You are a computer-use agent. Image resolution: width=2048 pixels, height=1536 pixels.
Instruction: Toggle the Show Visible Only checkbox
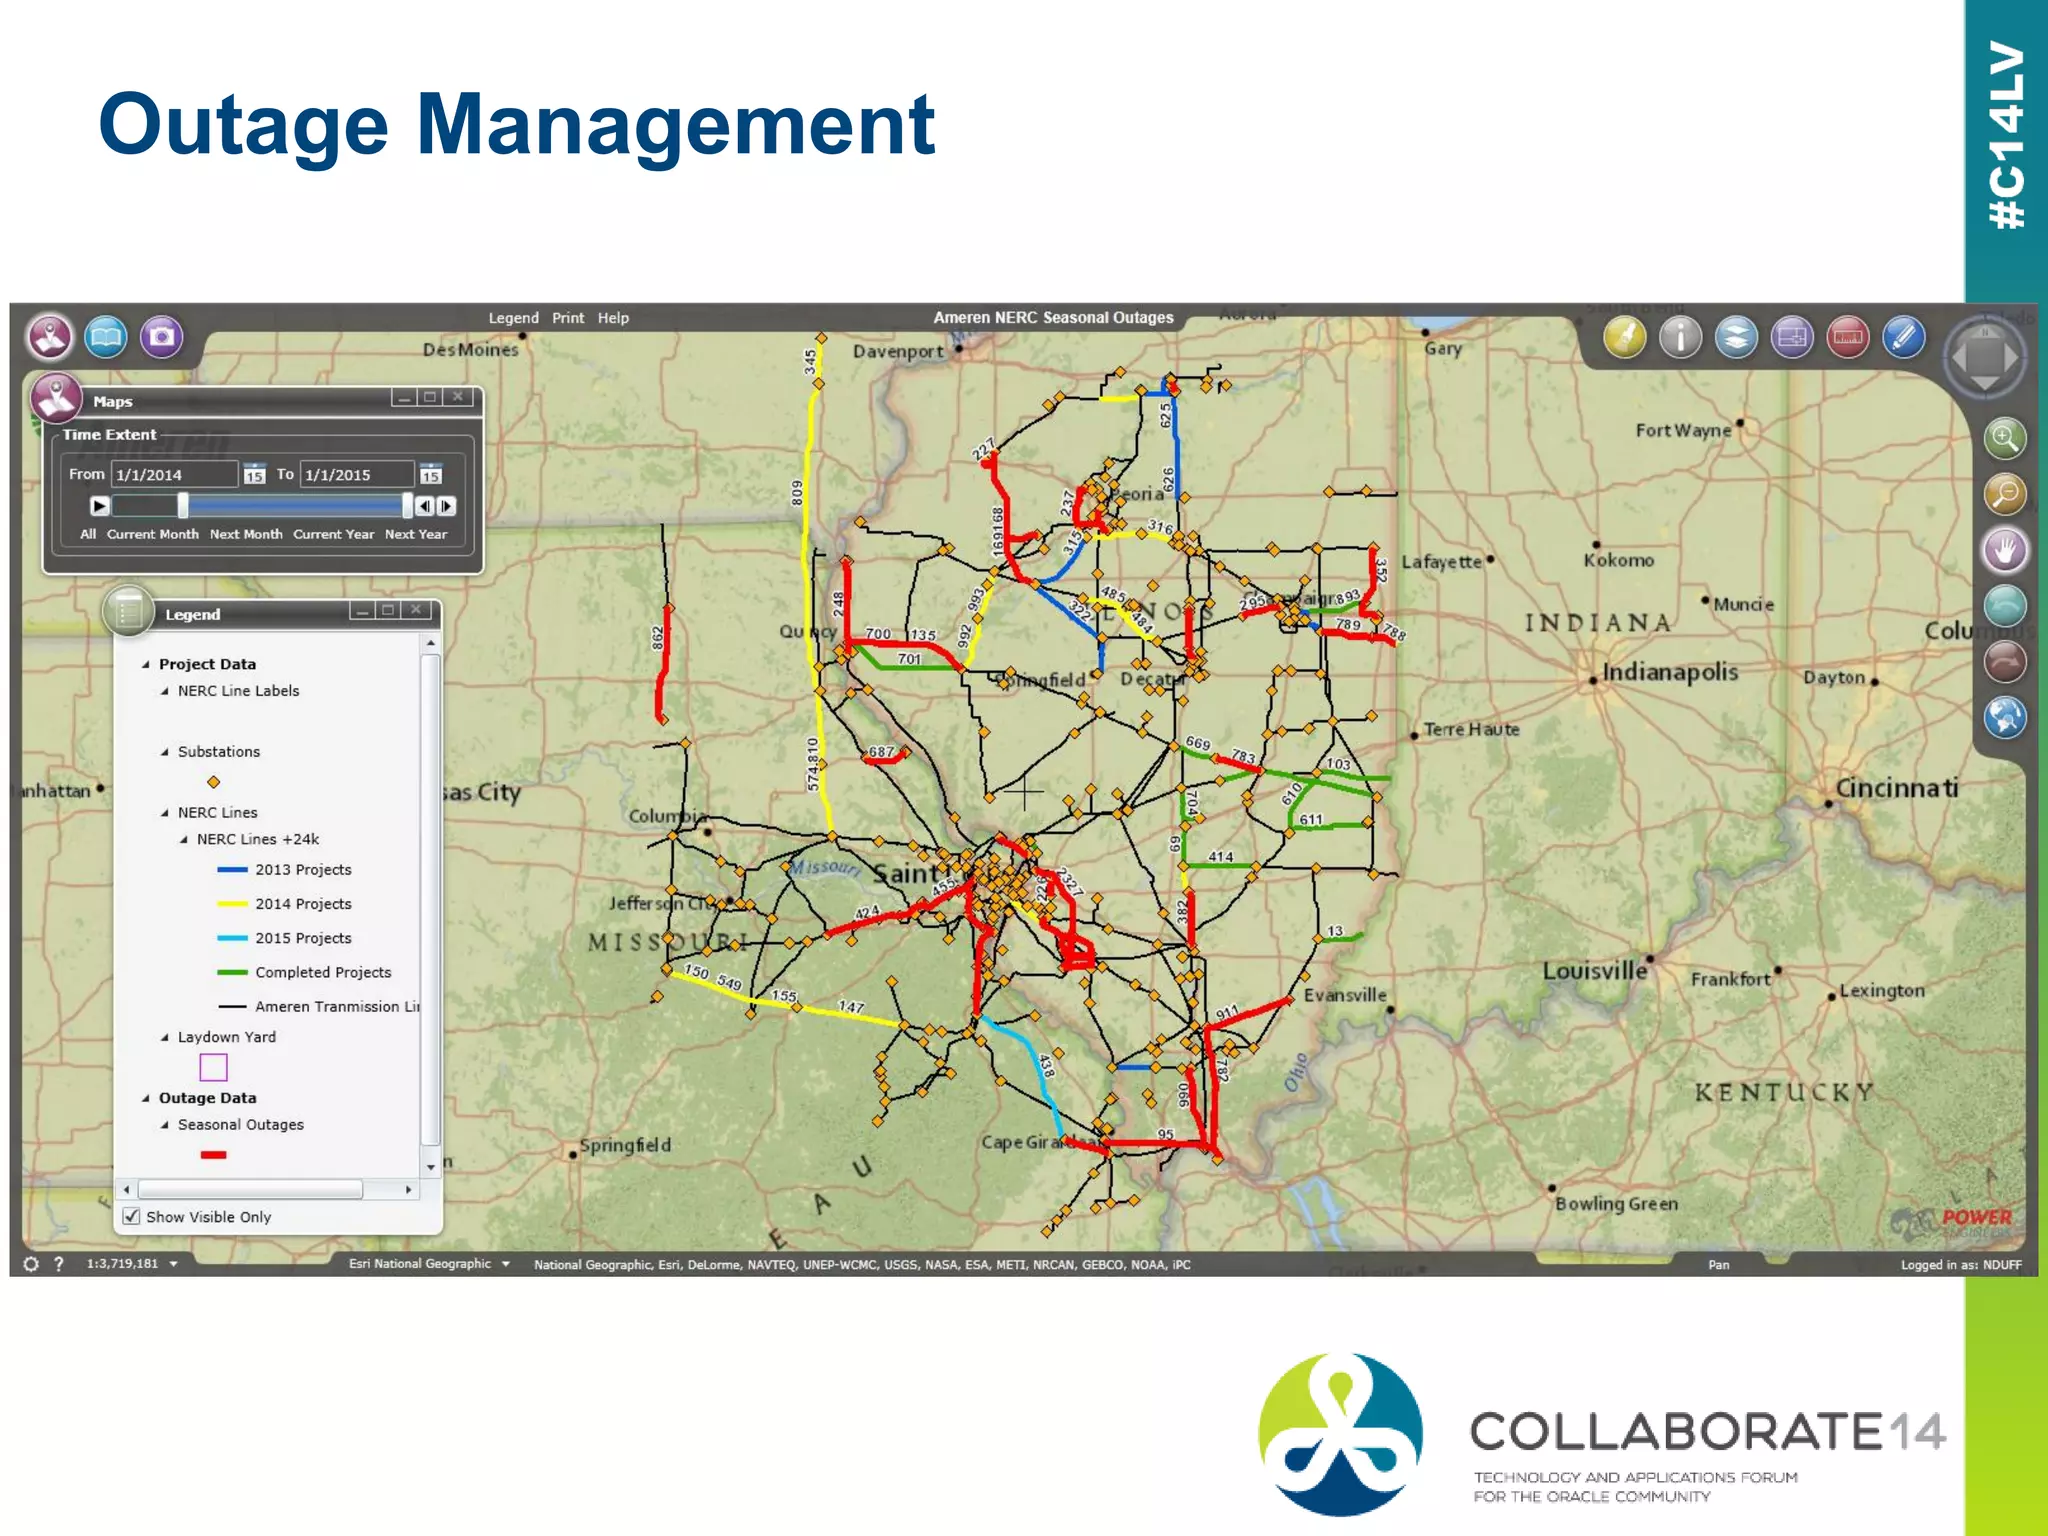131,1216
